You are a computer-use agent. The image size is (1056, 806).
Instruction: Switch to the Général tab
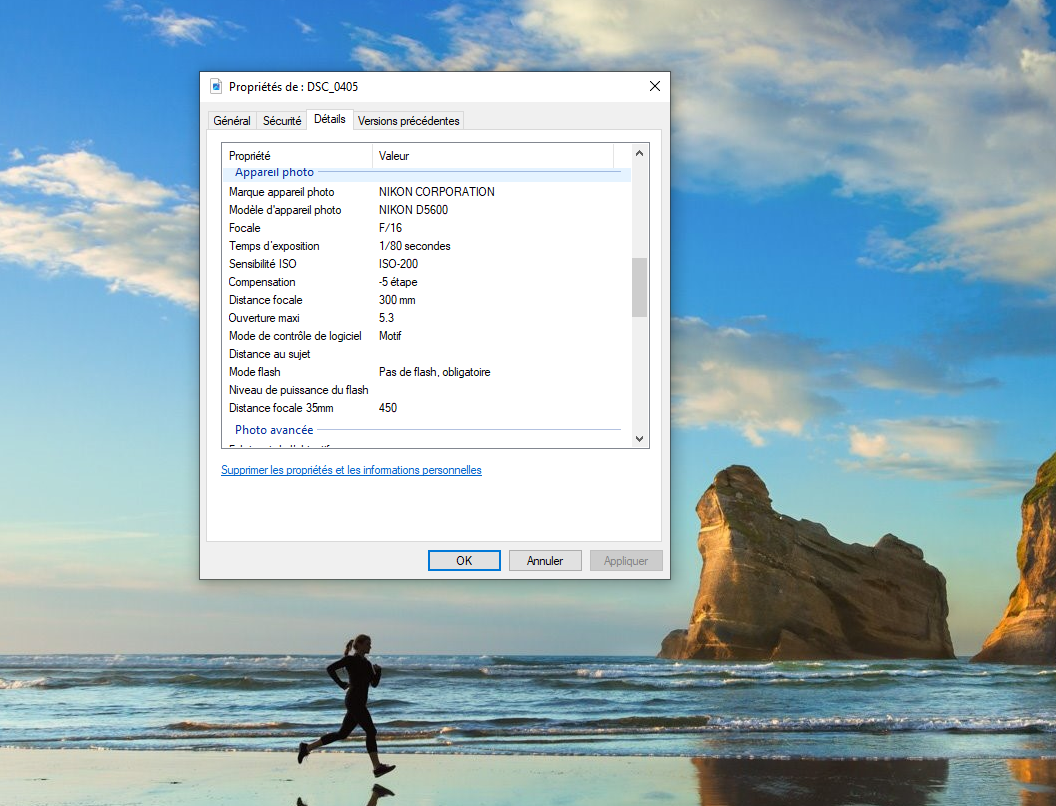click(x=232, y=121)
